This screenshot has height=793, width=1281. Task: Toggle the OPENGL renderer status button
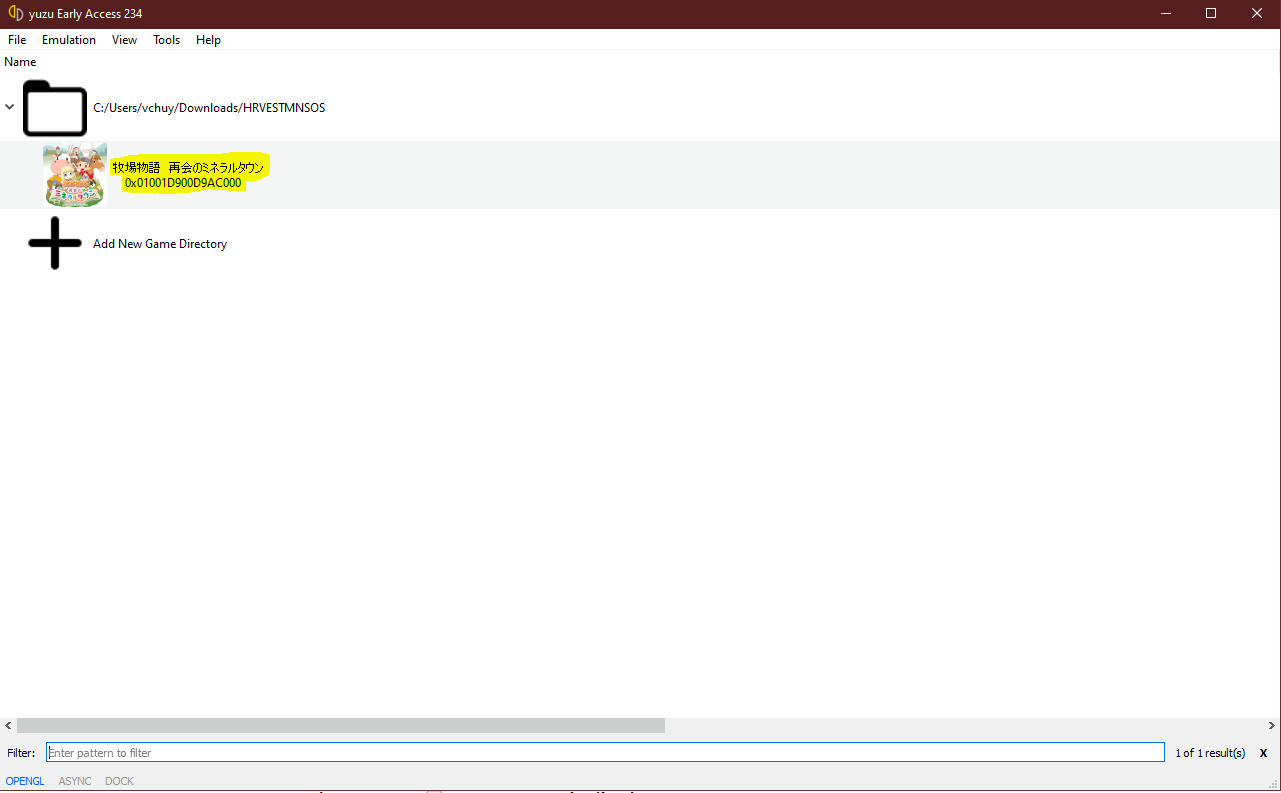coord(25,781)
